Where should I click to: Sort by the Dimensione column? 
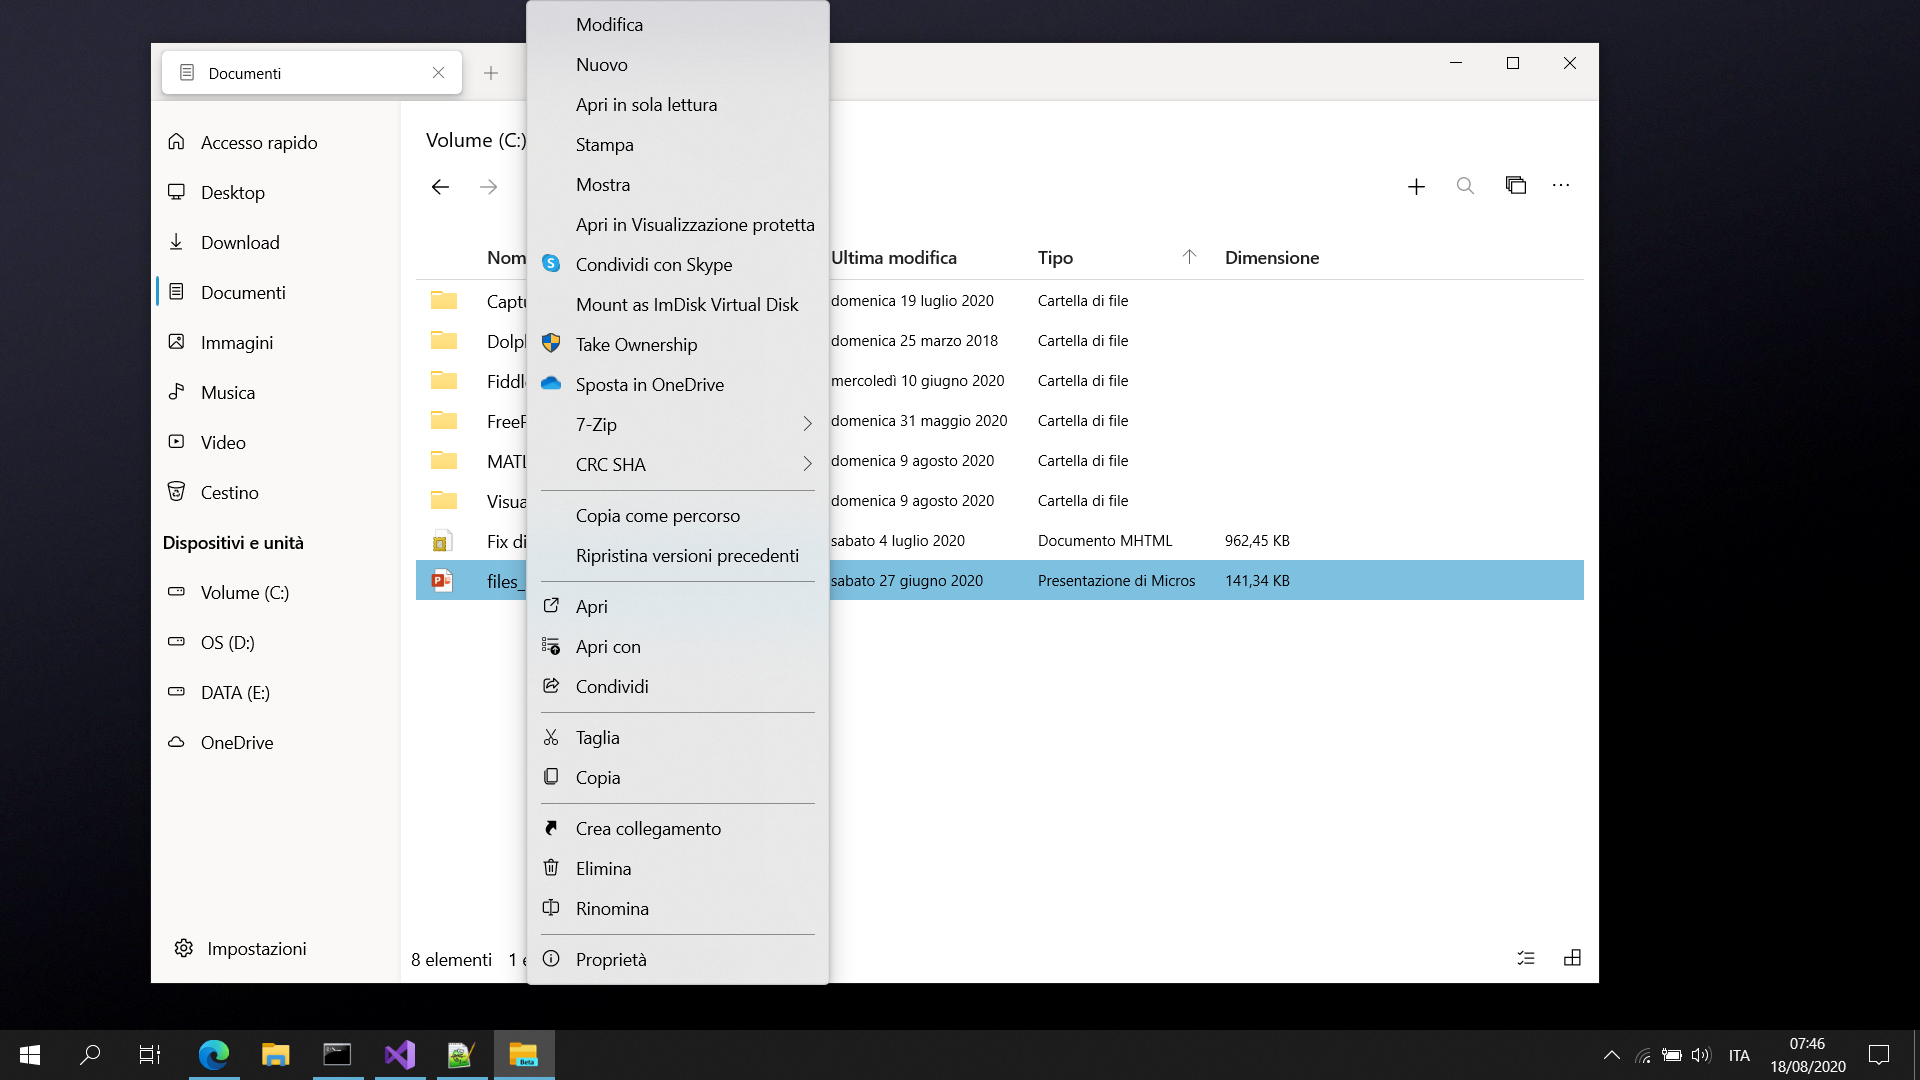1271,258
